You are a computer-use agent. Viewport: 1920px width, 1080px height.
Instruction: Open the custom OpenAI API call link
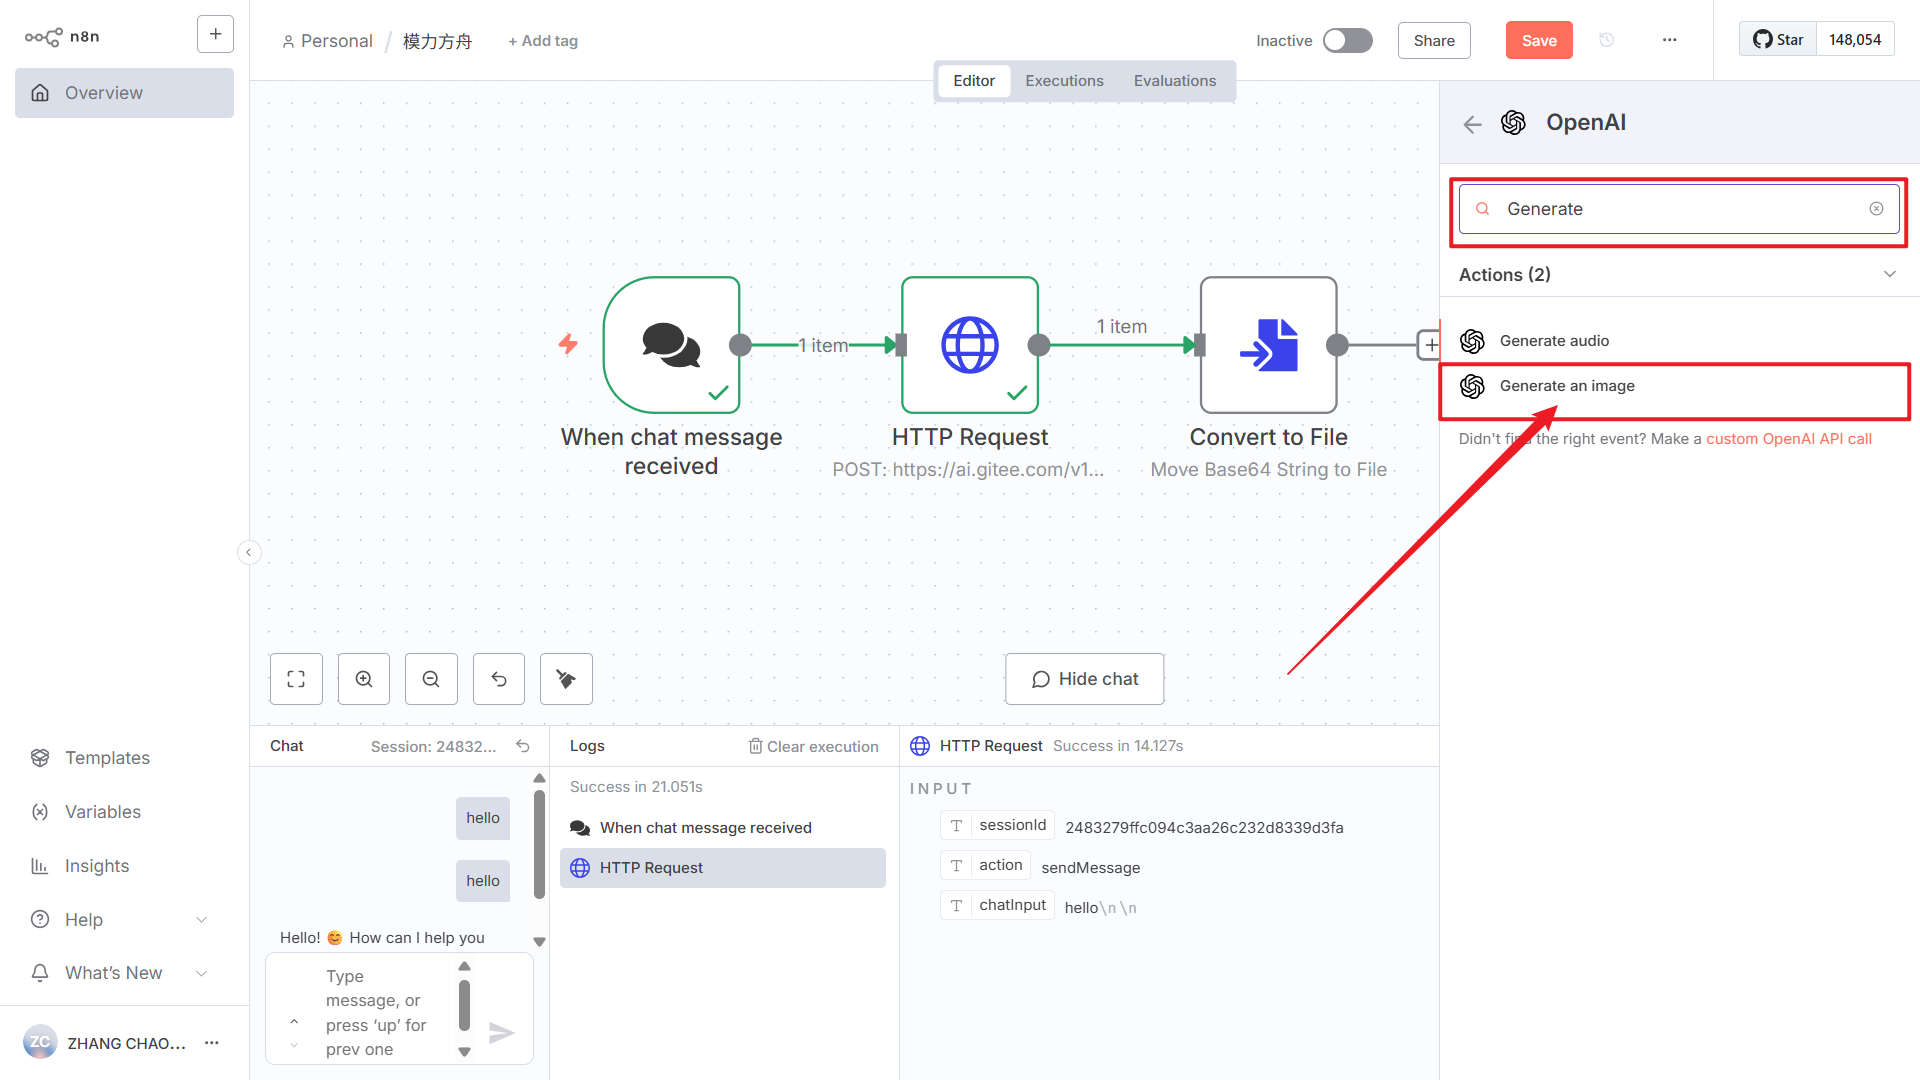click(1788, 439)
